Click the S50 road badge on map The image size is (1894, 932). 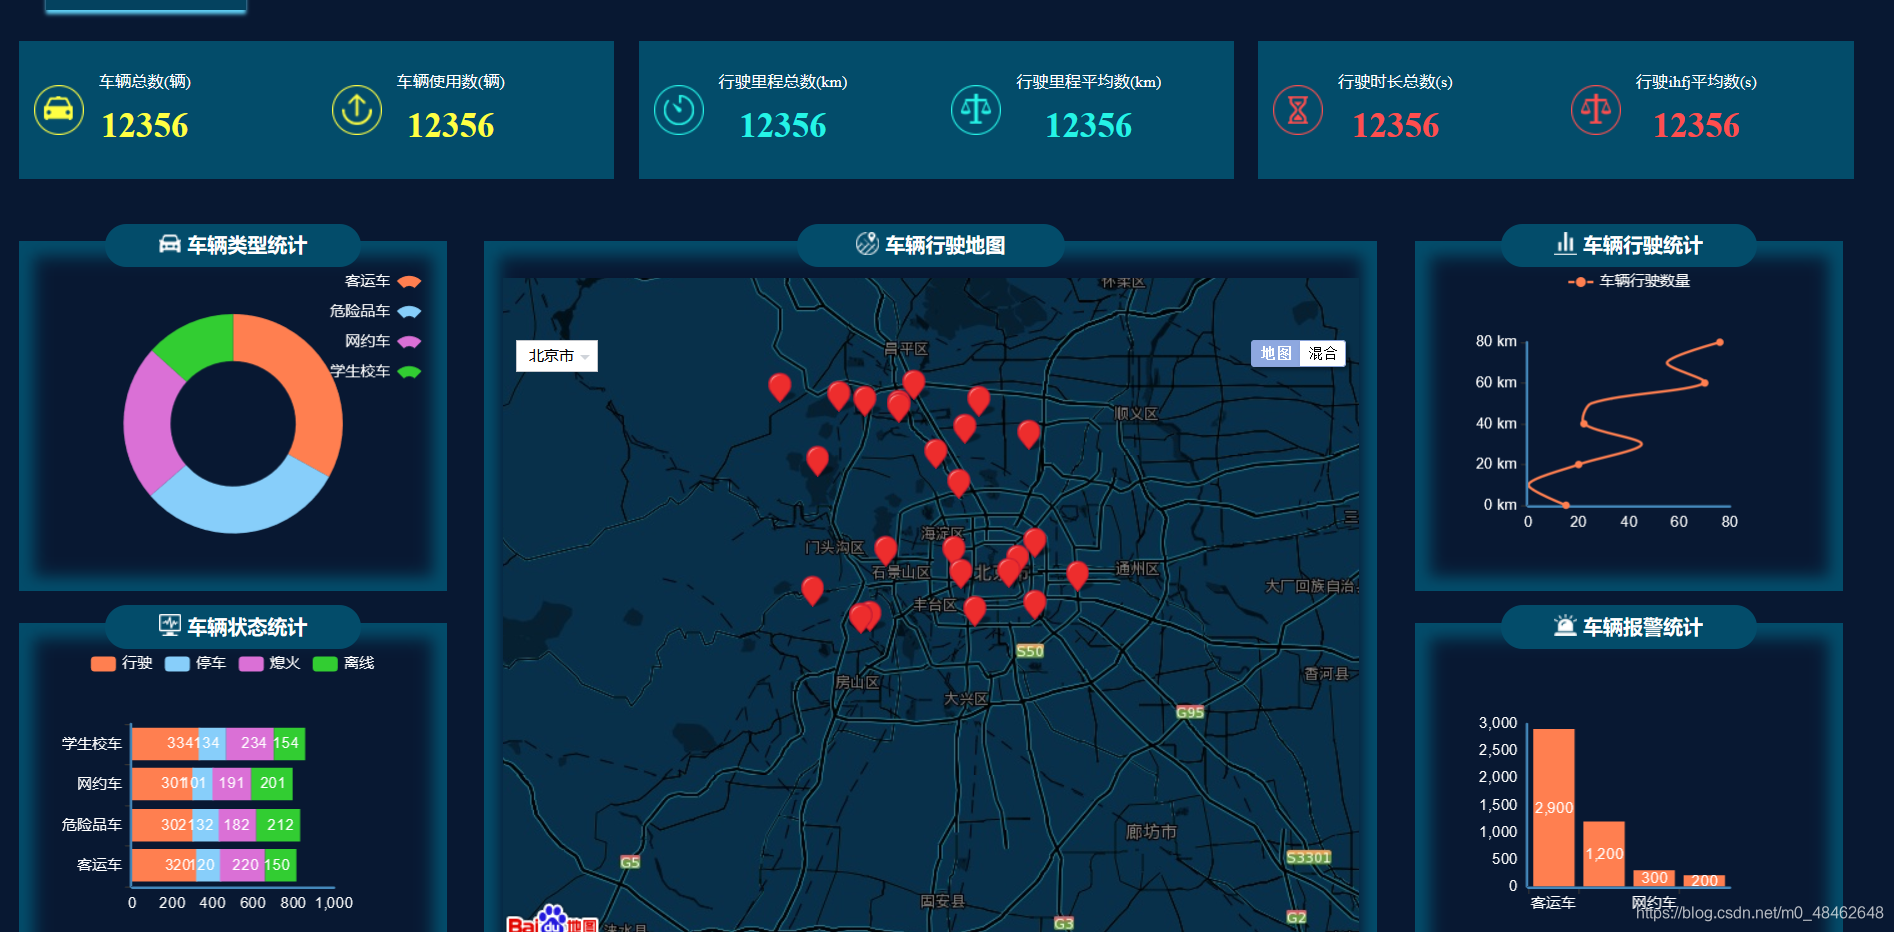tap(1030, 651)
